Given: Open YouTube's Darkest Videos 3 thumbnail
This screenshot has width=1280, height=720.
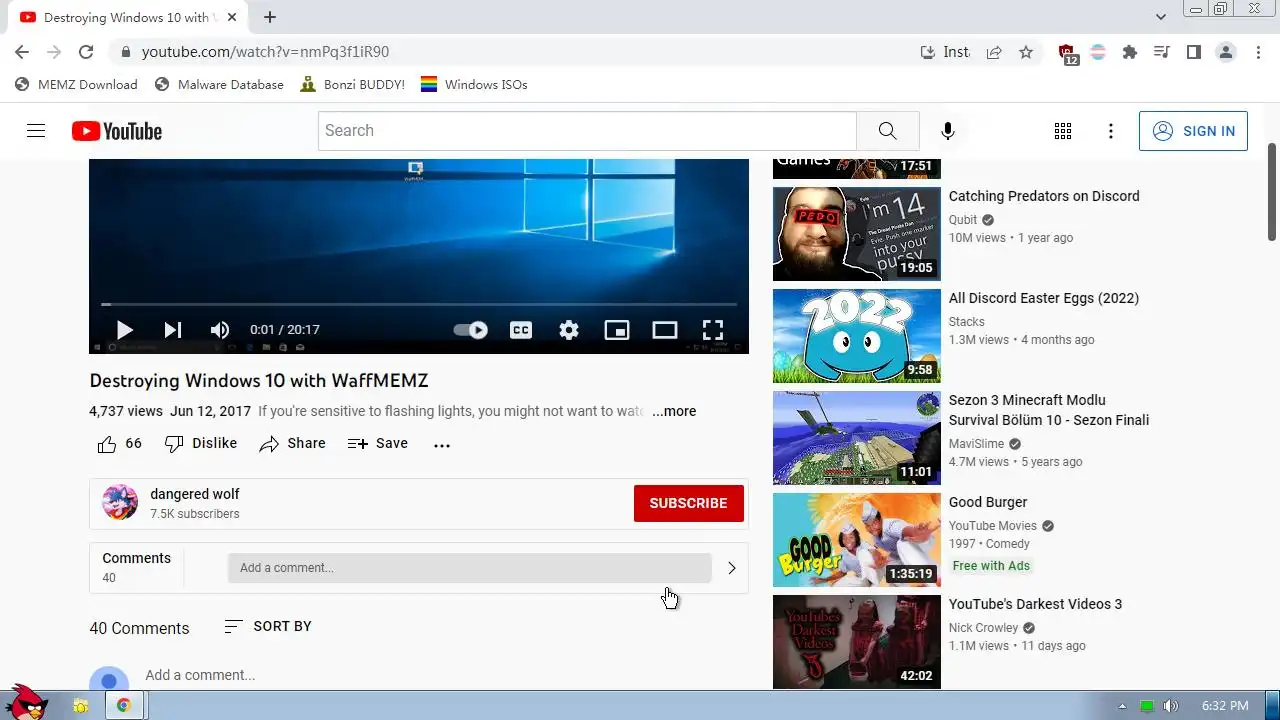Looking at the screenshot, I should coord(857,642).
